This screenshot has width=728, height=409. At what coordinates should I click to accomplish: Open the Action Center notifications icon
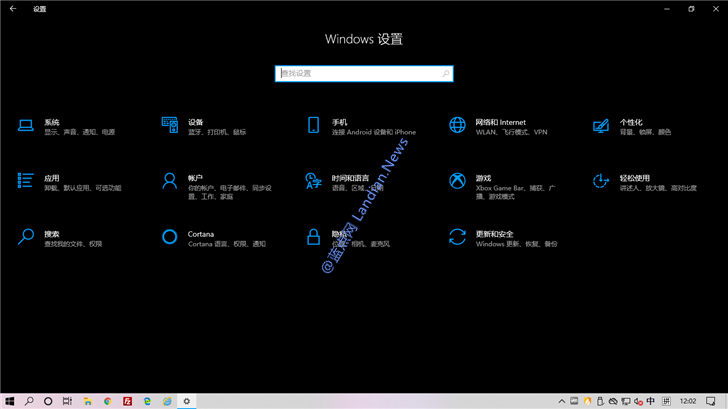click(711, 401)
